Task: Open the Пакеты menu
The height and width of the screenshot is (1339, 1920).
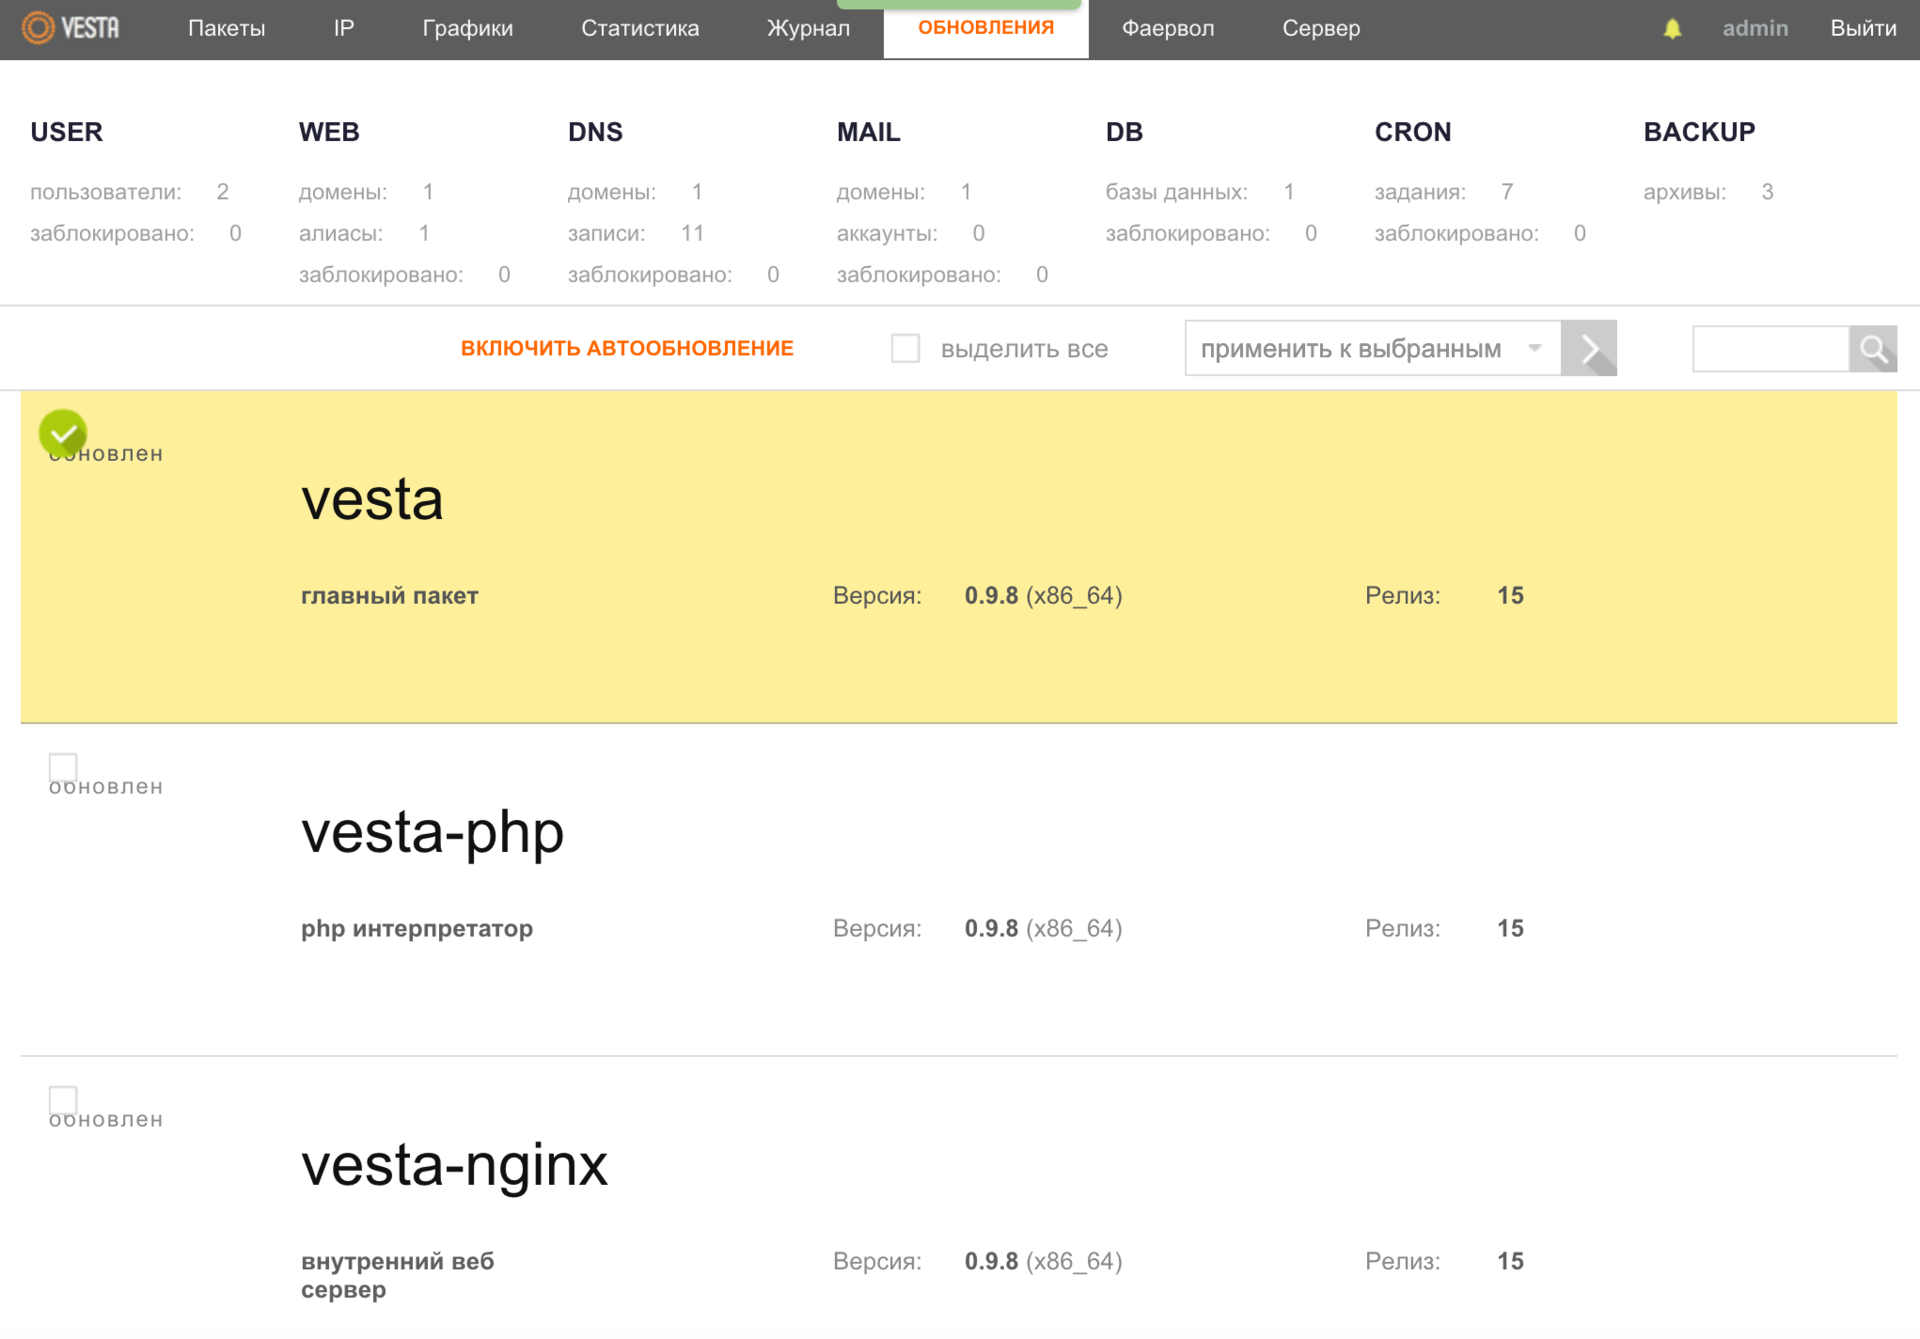Action: [226, 29]
